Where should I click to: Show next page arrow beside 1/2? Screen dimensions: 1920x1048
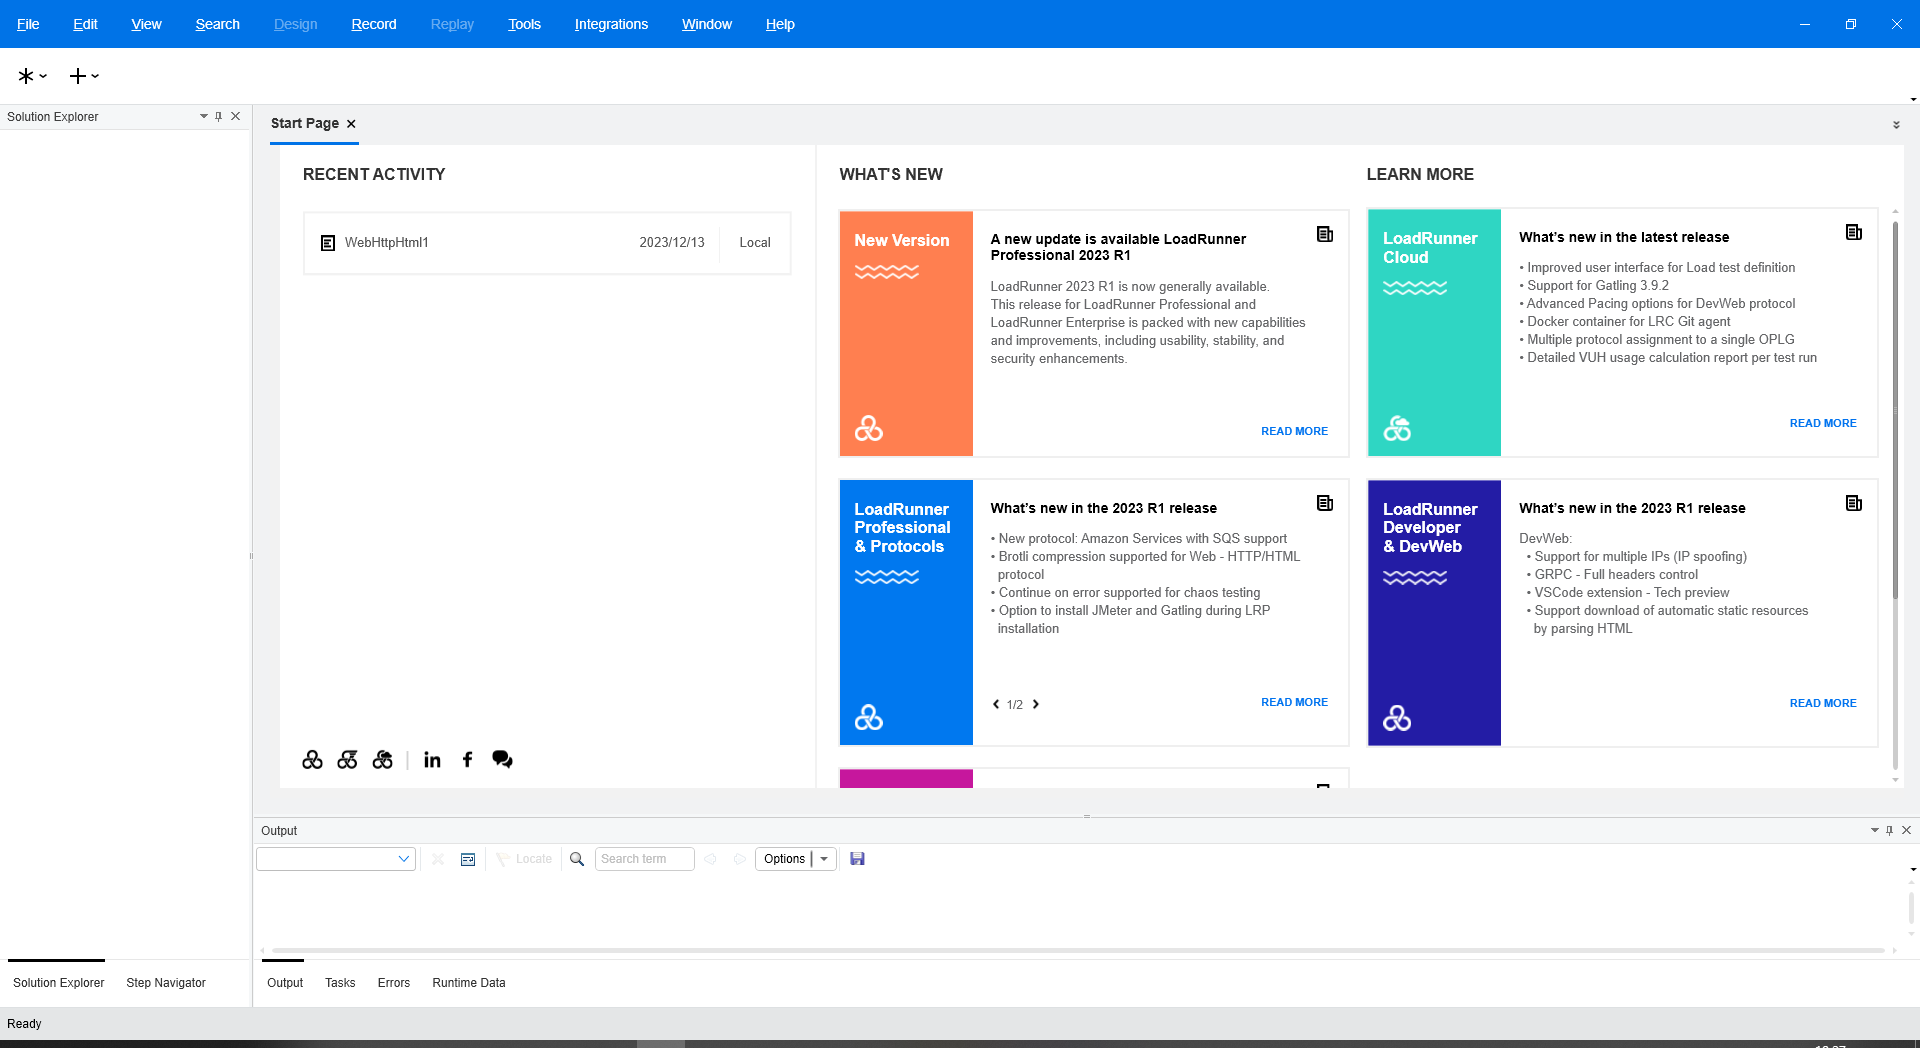(1036, 704)
